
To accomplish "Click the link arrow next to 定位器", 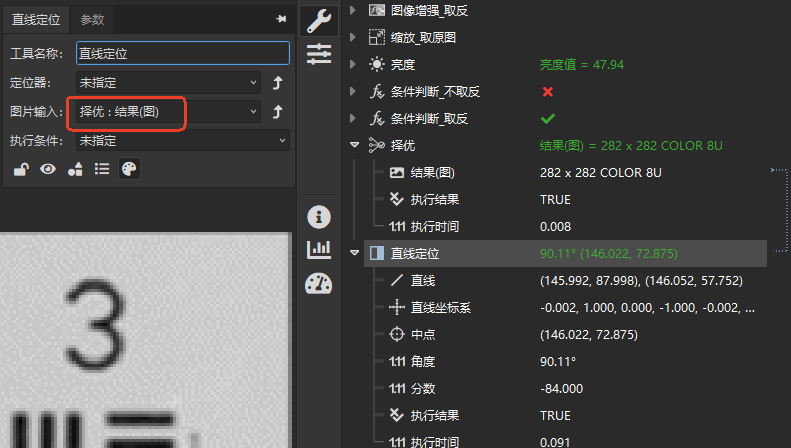I will coord(277,83).
